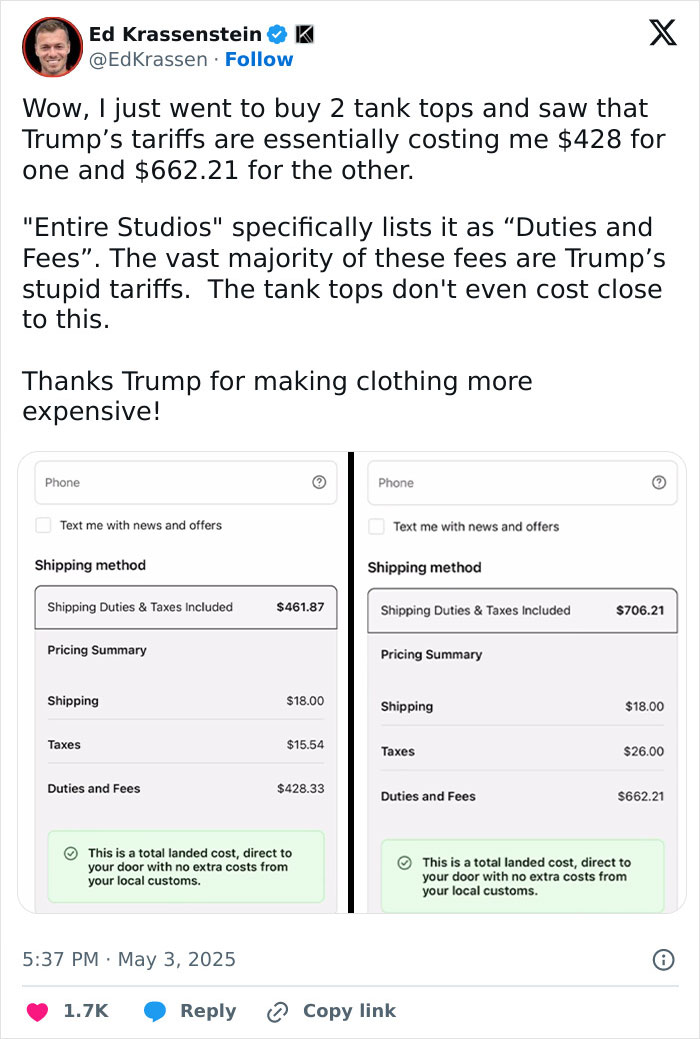Click the Follow button
This screenshot has height=1039, width=700.
[x=260, y=59]
